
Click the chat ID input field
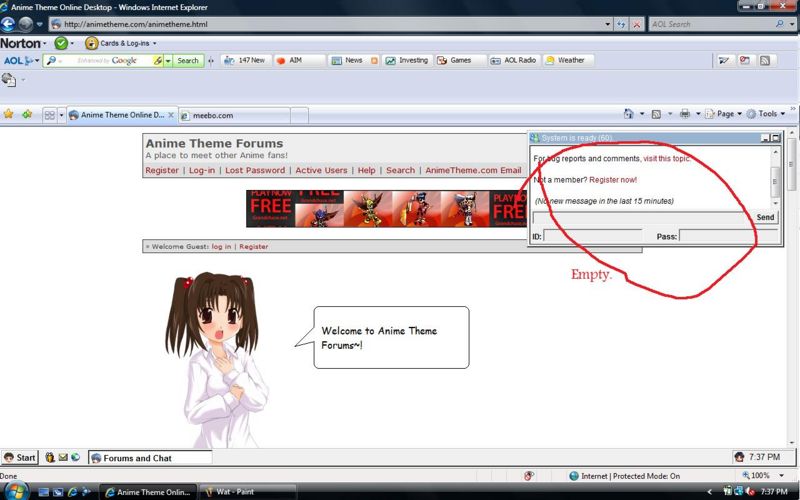(592, 237)
